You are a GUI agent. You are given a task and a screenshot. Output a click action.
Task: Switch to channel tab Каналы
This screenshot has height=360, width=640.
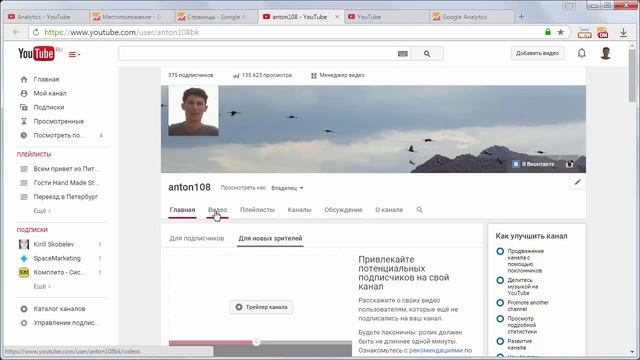pos(299,210)
